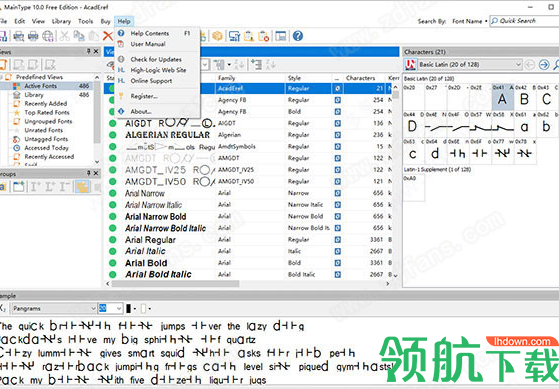Click the font list horizontal scrollbar
The image size is (559, 389).
pyautogui.click(x=175, y=284)
